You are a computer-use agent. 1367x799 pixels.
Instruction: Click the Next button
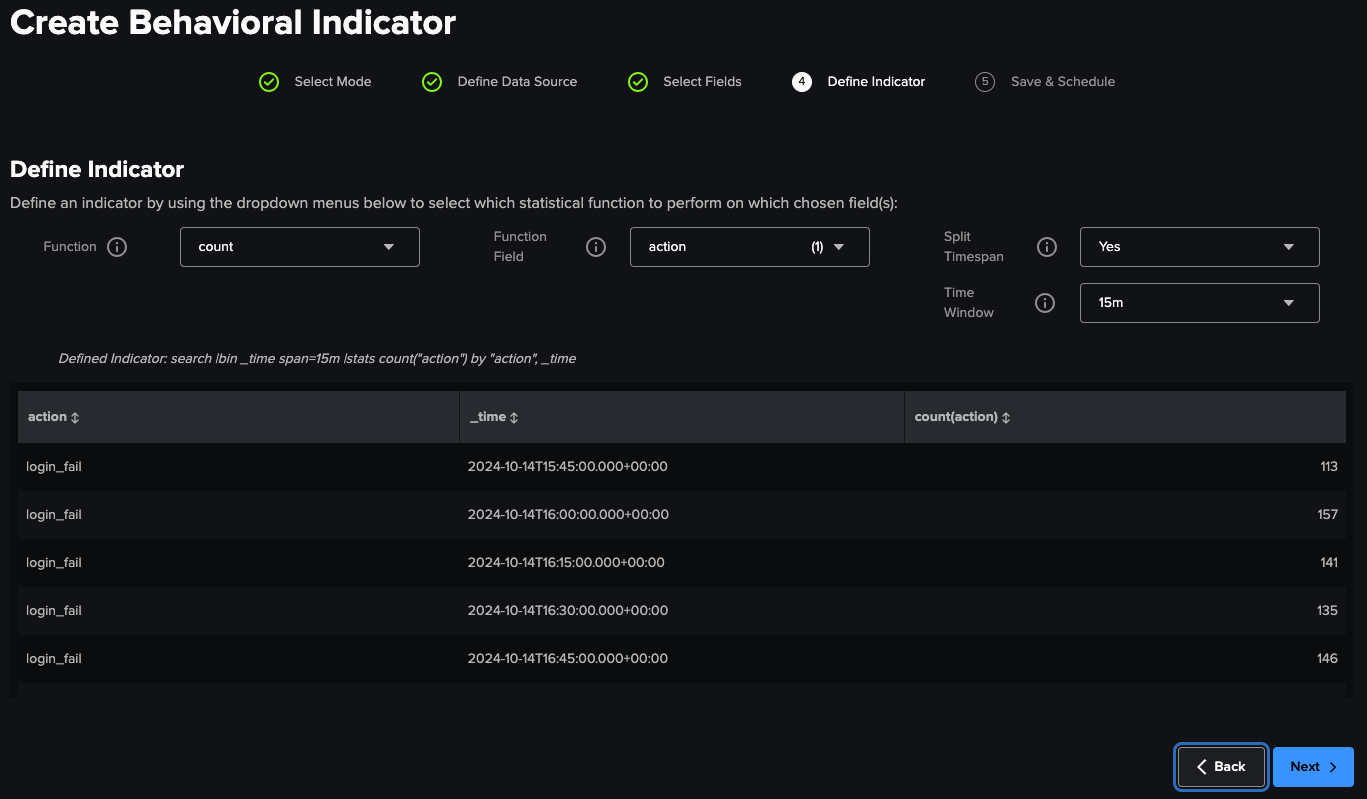pyautogui.click(x=1312, y=767)
